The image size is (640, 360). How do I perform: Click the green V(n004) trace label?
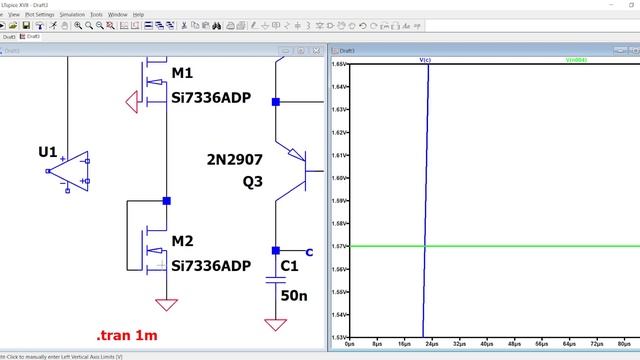576,60
